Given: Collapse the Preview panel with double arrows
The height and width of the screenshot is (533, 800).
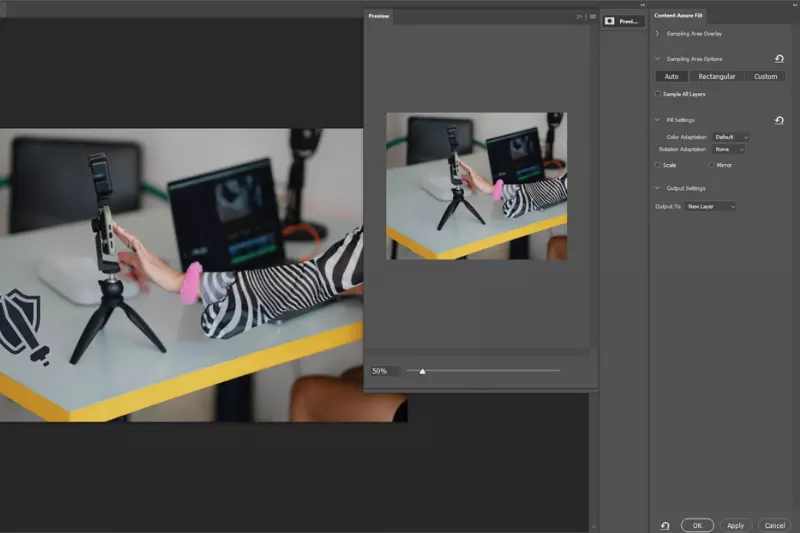Looking at the screenshot, I should pos(579,16).
